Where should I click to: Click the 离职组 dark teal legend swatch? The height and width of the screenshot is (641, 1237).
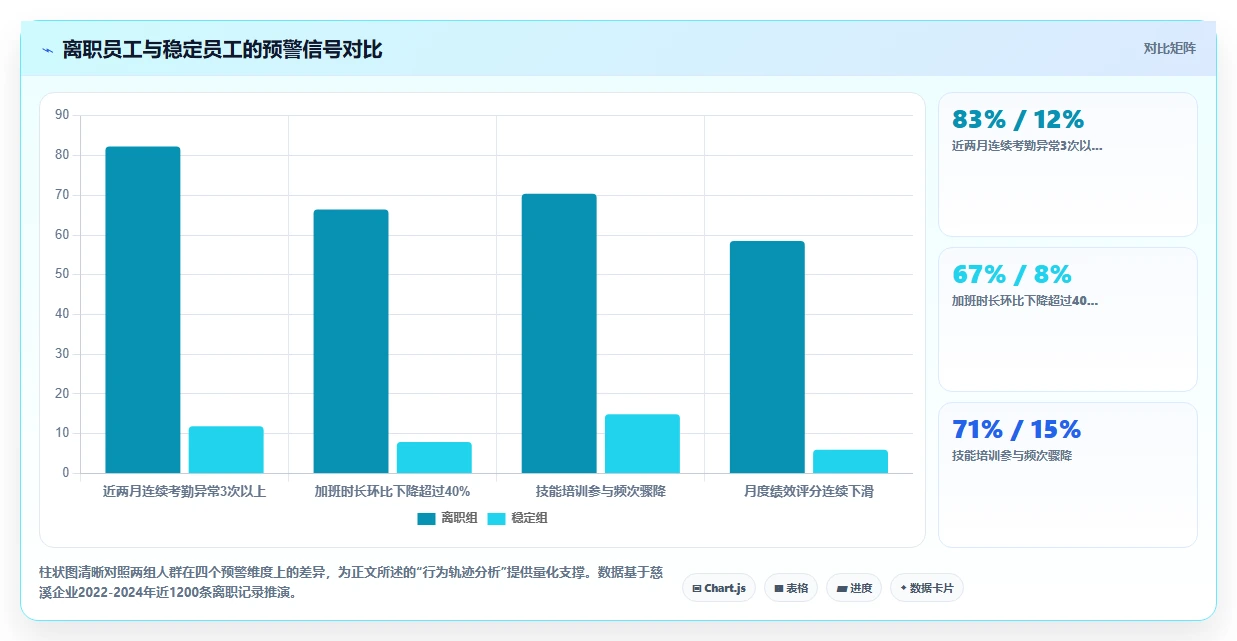pyautogui.click(x=427, y=518)
